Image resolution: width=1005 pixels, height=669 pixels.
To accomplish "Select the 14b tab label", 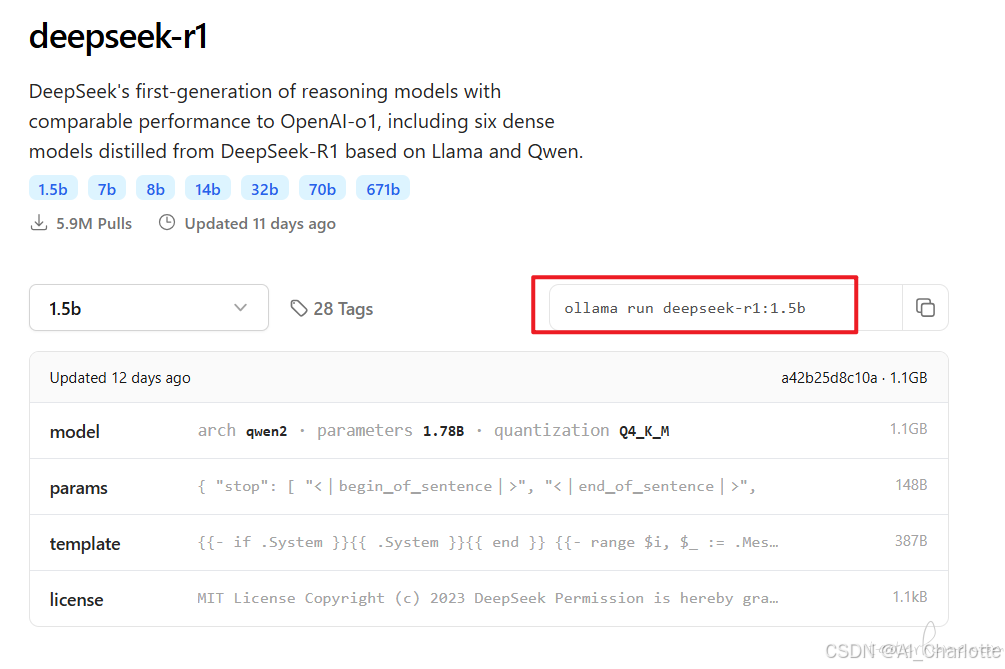I will [x=207, y=188].
